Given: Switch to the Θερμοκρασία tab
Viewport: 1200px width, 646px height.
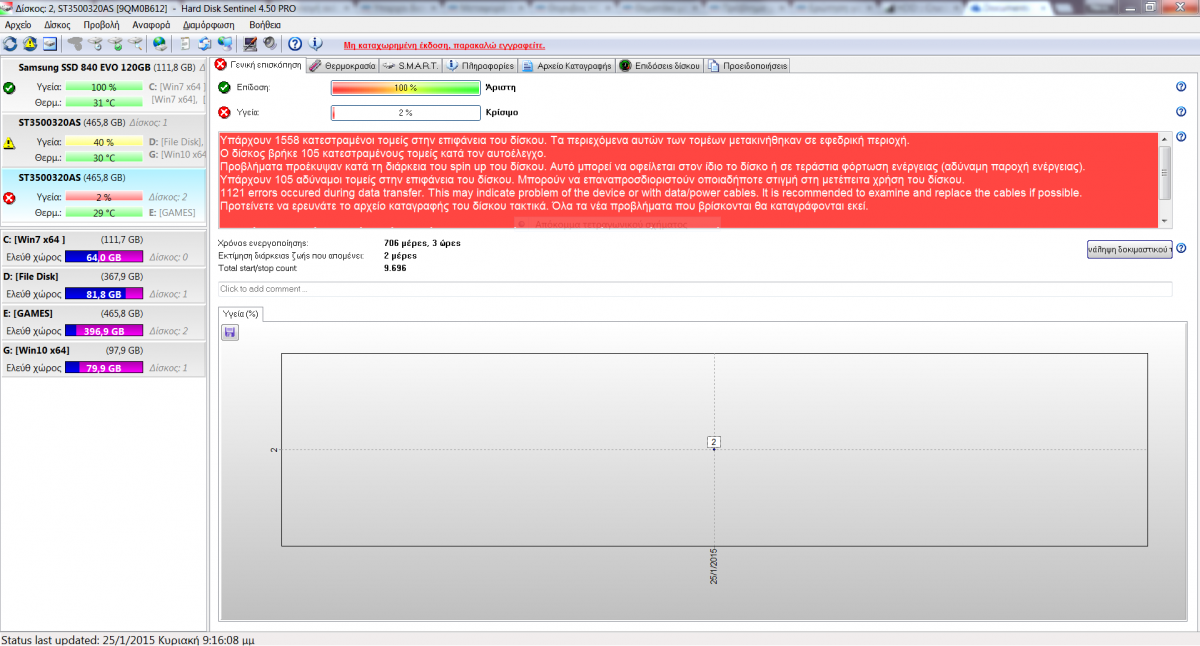Looking at the screenshot, I should tap(342, 65).
